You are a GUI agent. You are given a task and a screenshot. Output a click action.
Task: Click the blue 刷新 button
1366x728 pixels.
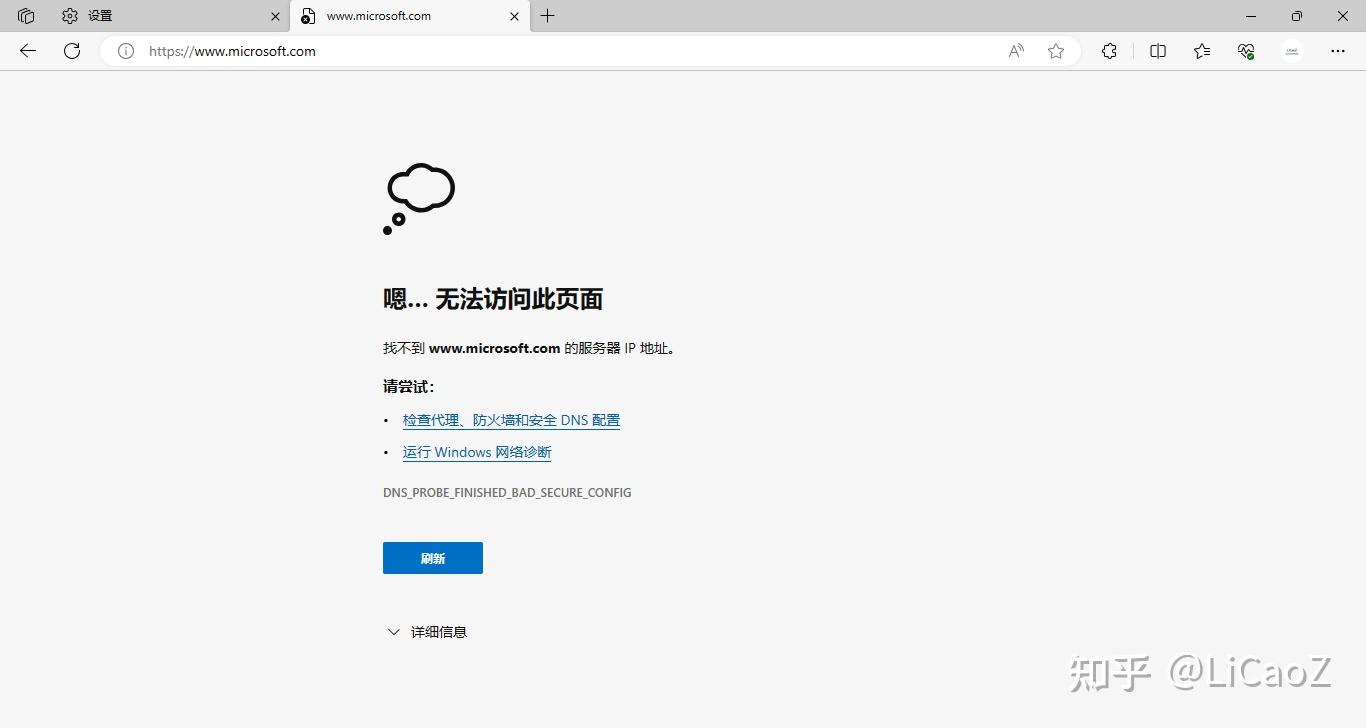click(432, 557)
